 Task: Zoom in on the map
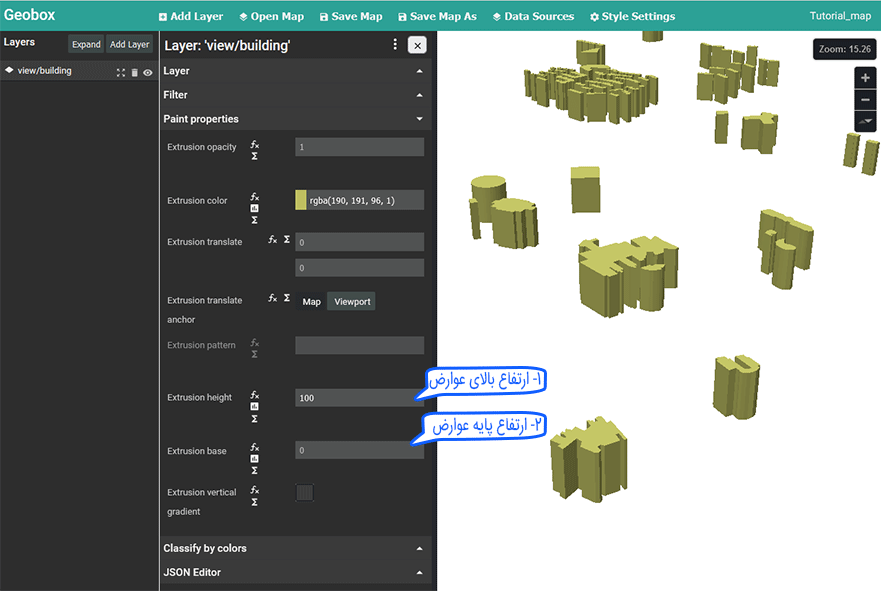point(865,78)
